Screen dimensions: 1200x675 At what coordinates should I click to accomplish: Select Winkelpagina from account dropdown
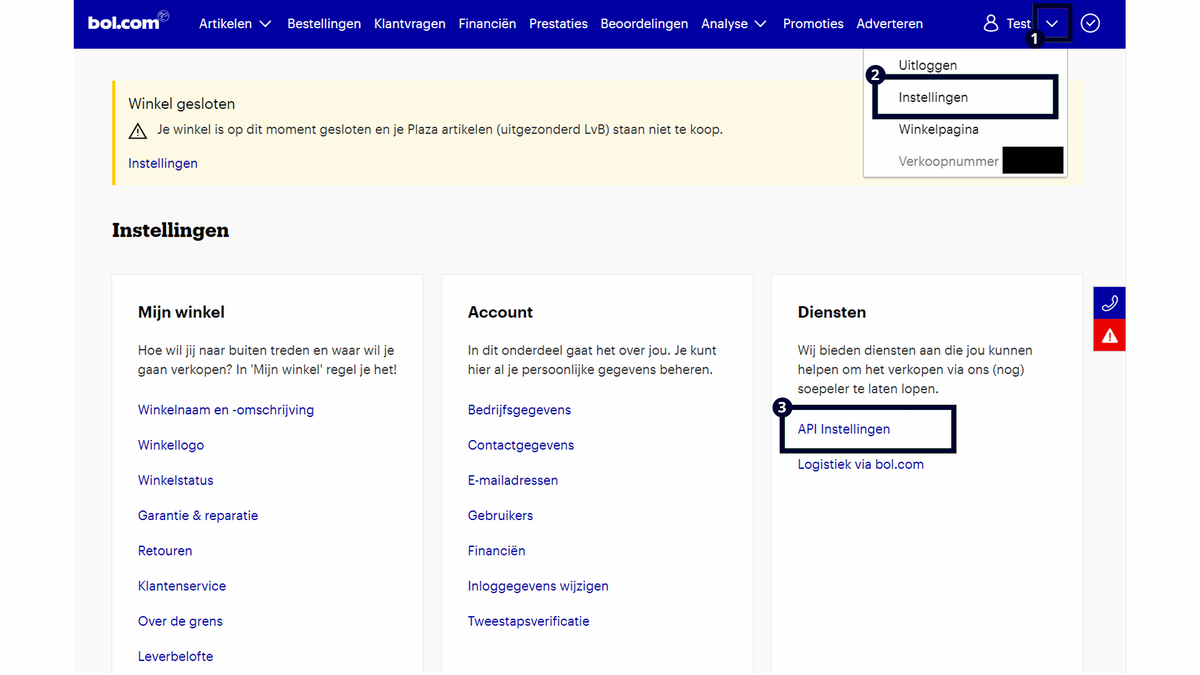pos(938,129)
